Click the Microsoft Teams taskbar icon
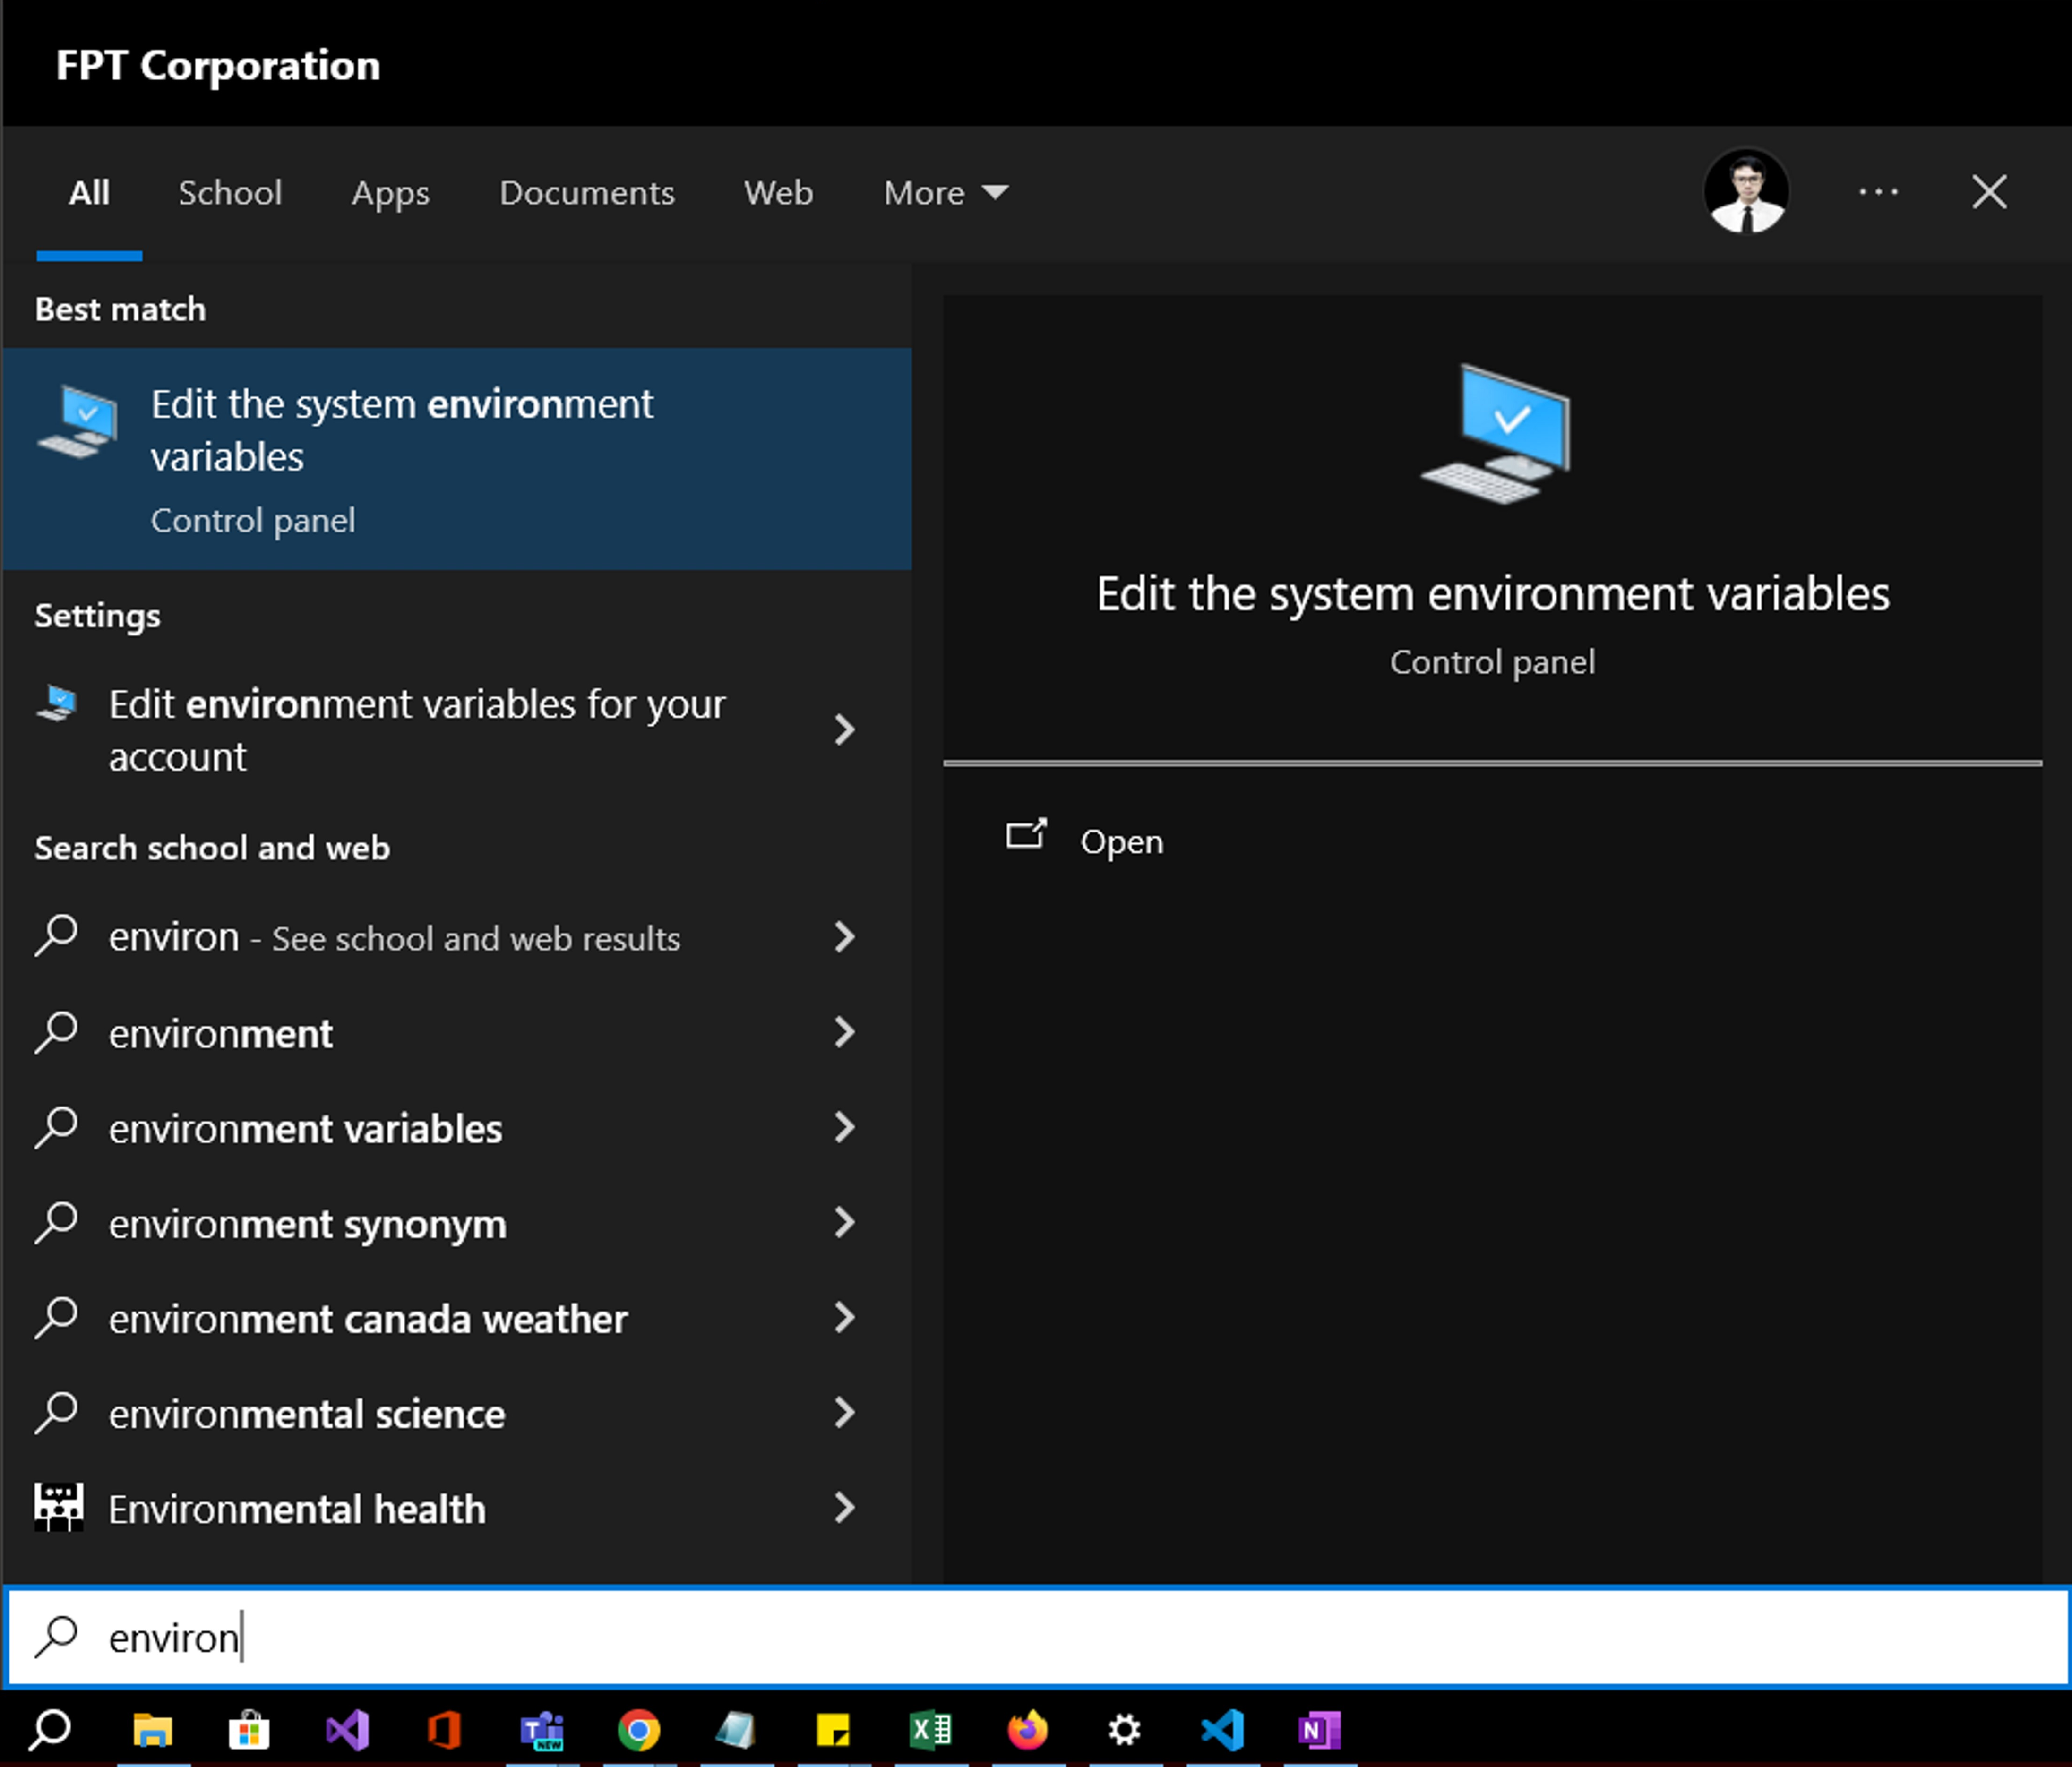 click(x=542, y=1730)
